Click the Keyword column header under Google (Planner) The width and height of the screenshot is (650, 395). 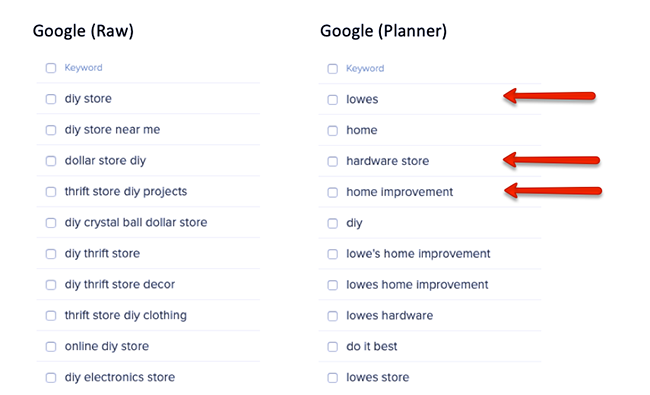[x=365, y=68]
